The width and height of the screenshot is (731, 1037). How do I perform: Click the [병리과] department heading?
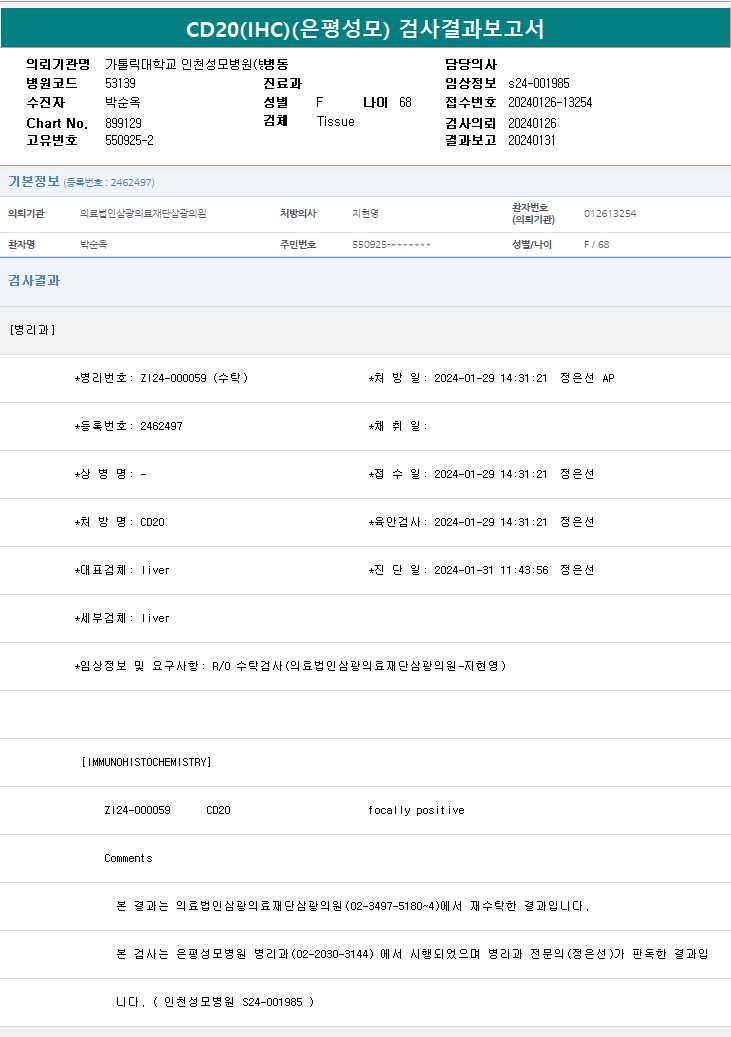(x=33, y=329)
